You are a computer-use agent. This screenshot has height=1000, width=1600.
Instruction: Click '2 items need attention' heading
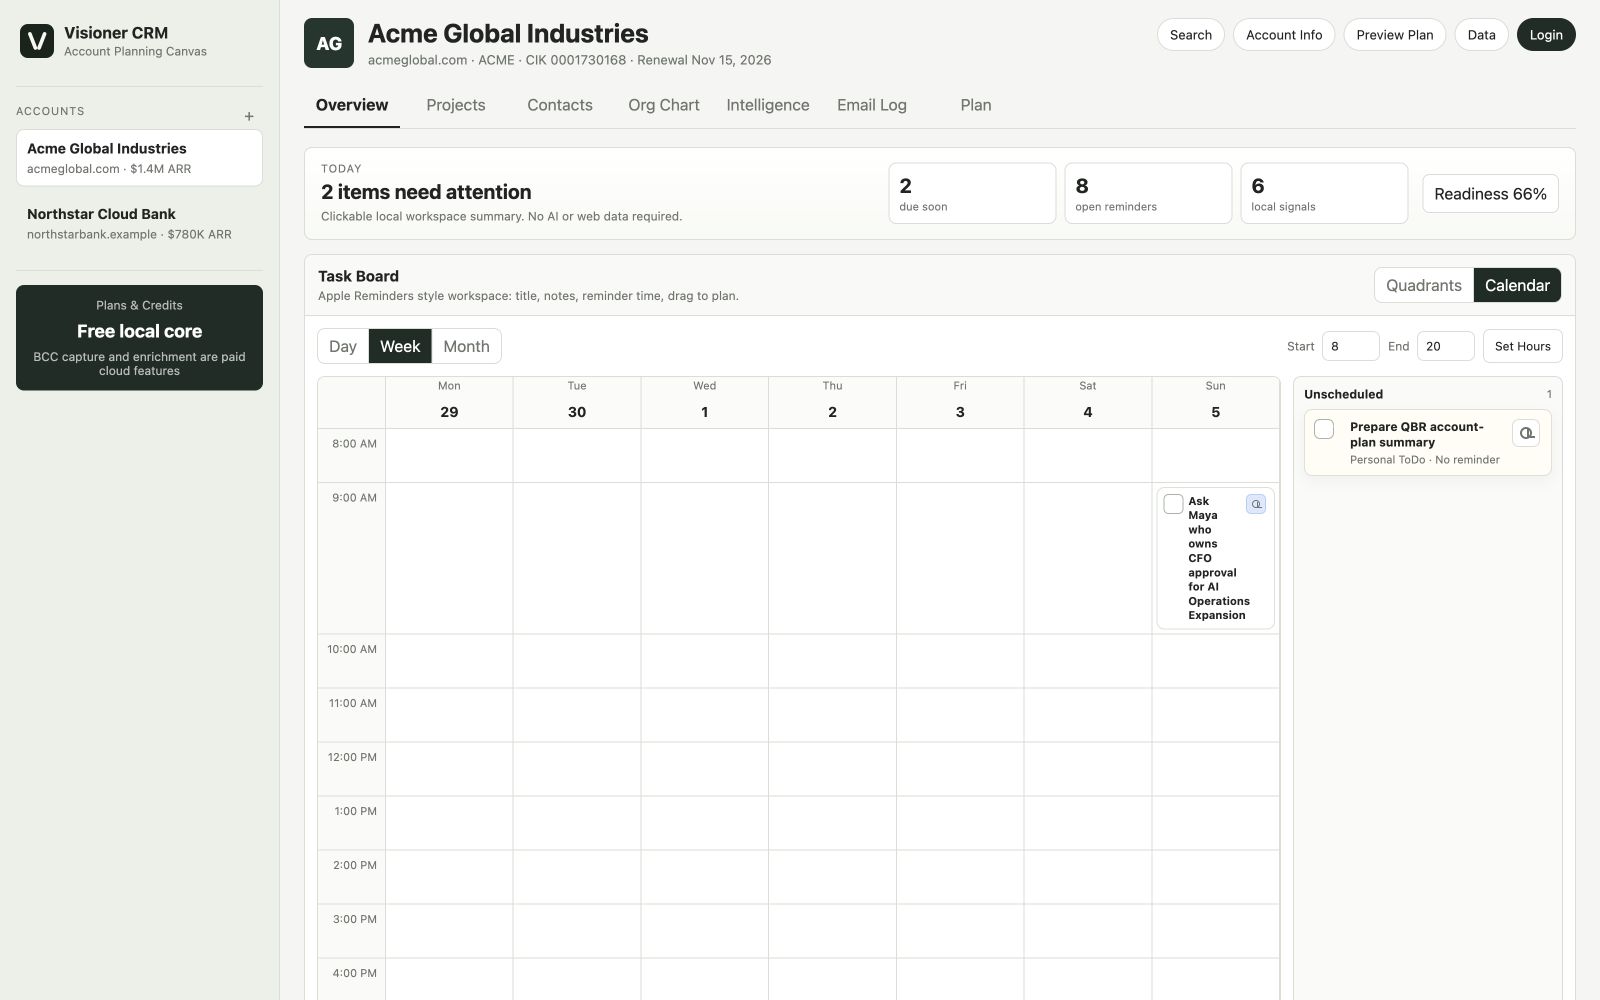click(x=426, y=192)
